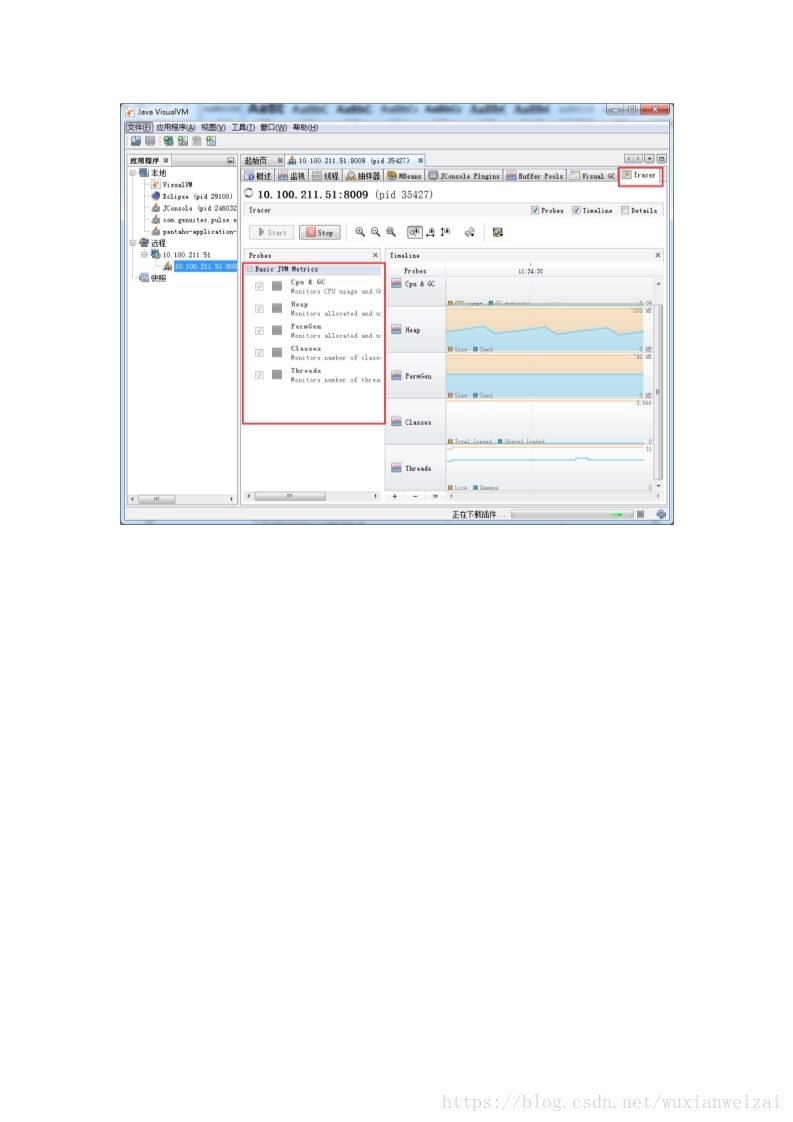Click the equals reset-height icon below timeline
This screenshot has height=1122, width=793.
click(x=435, y=496)
